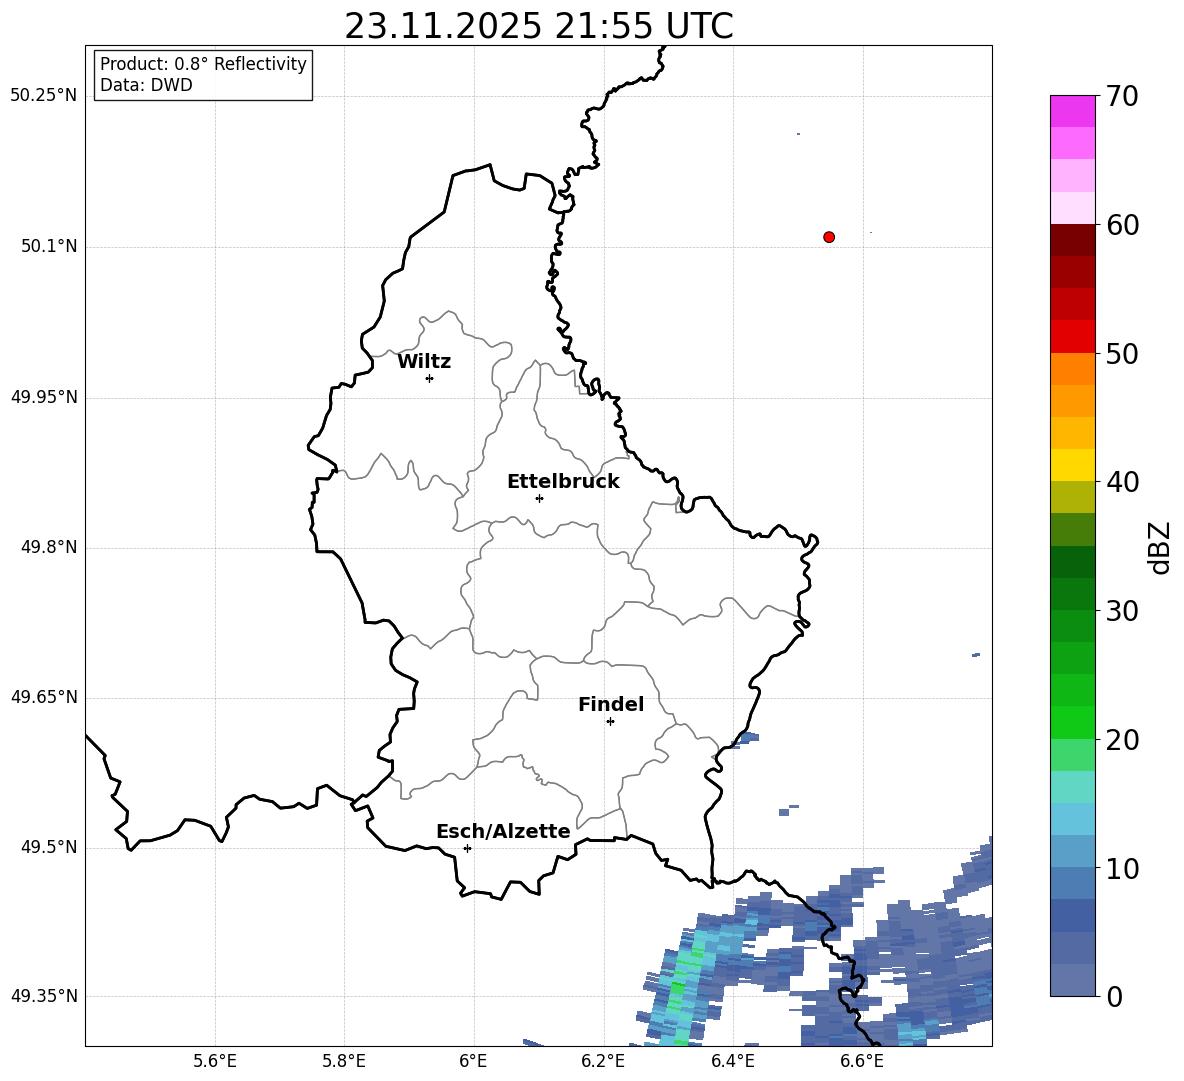Image resolution: width=1184 pixels, height=1081 pixels.
Task: Click the 50.25°N latitude label
Action: 44,96
